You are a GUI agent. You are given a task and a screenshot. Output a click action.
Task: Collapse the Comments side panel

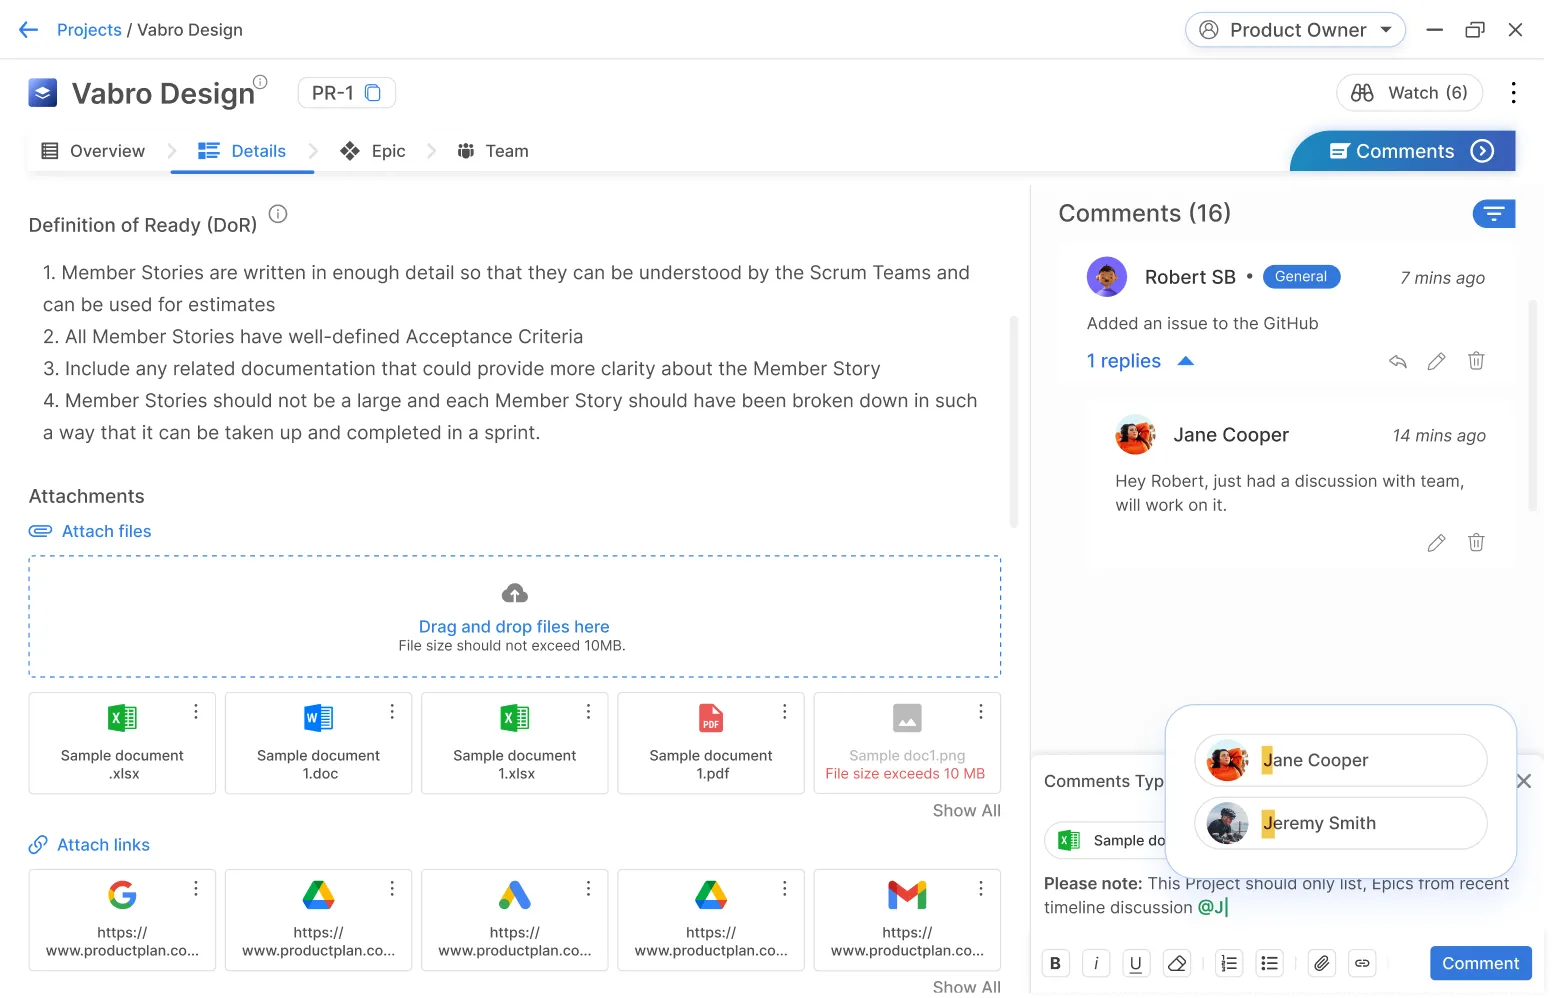click(1482, 151)
